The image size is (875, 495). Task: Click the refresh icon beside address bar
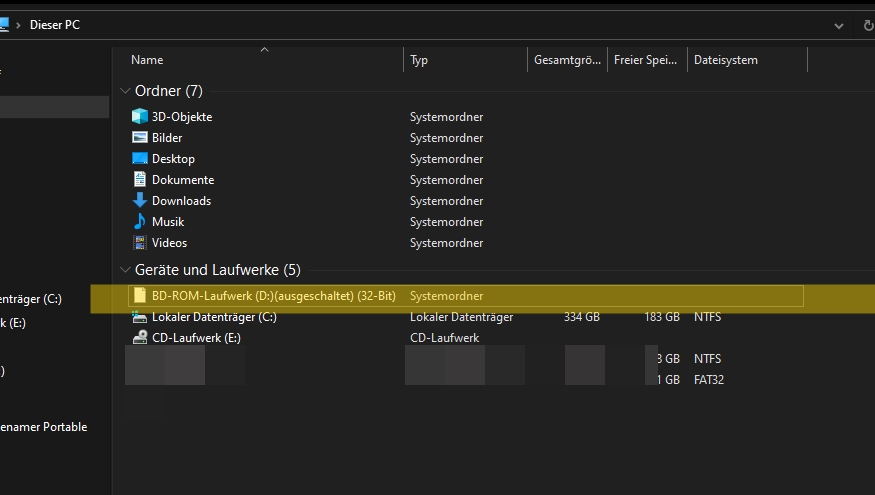click(x=868, y=25)
